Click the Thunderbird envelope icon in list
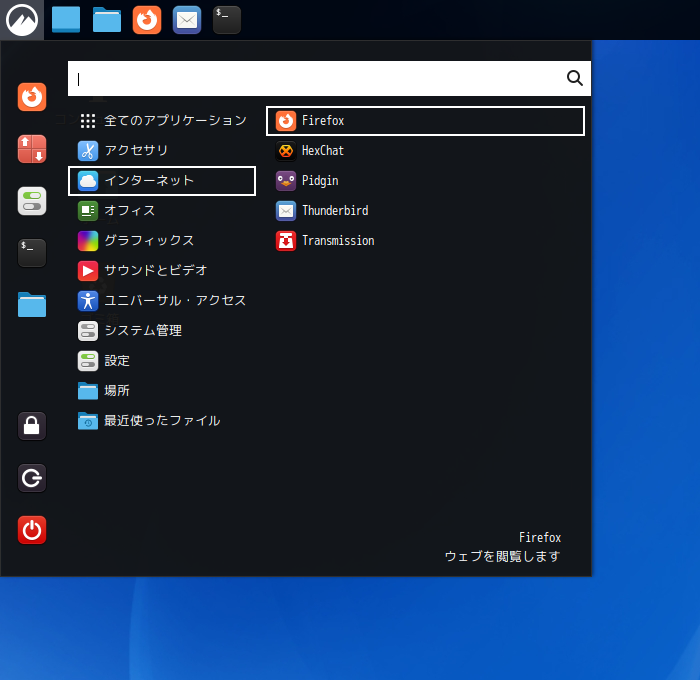700x680 pixels. pos(286,211)
